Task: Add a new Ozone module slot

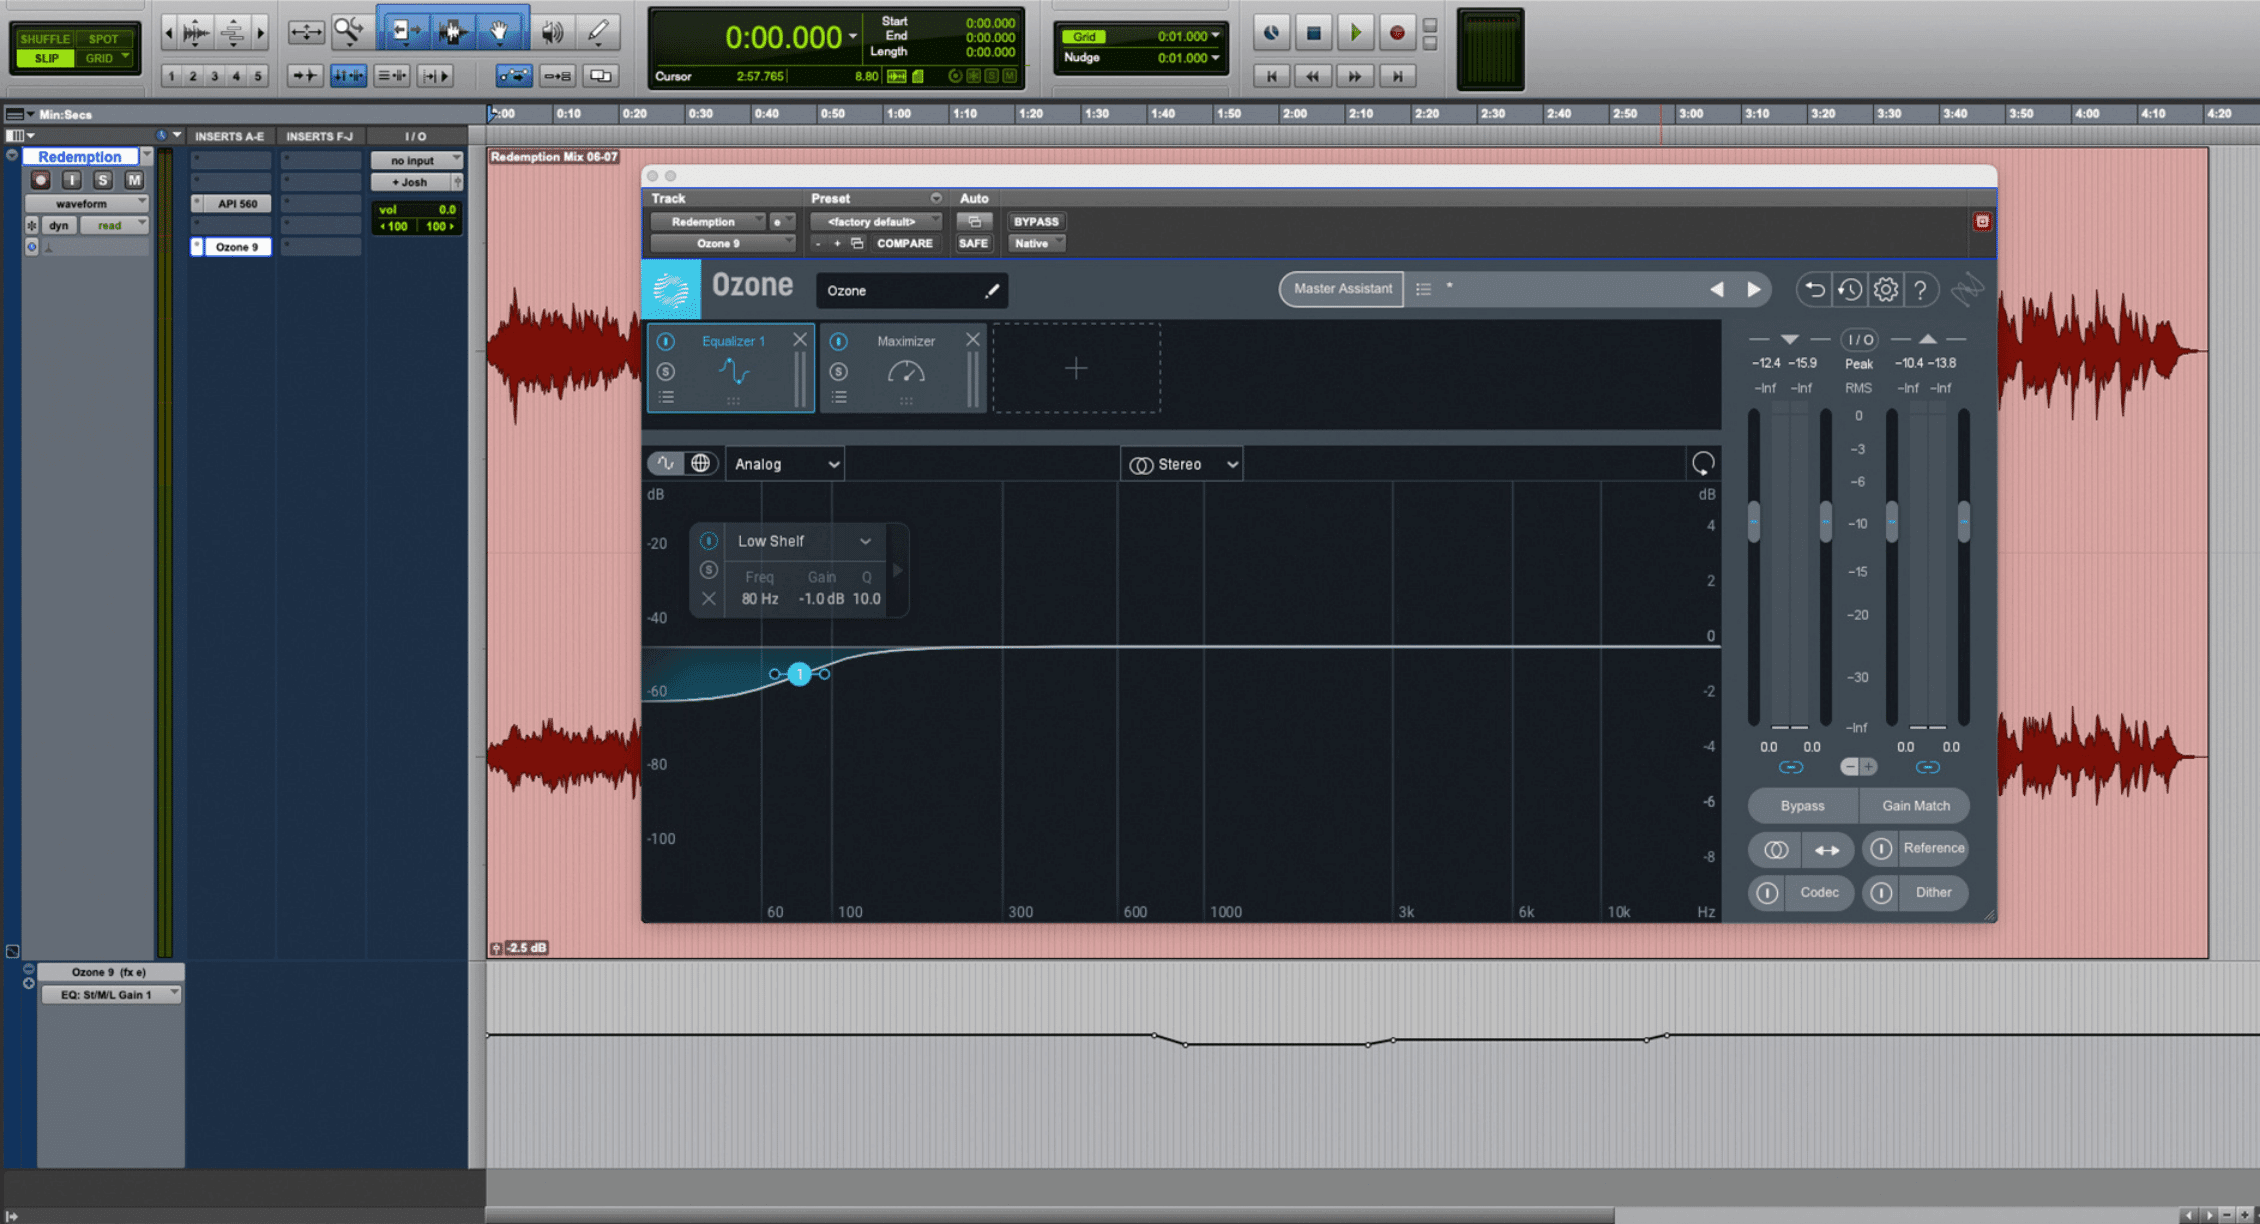Action: point(1076,368)
